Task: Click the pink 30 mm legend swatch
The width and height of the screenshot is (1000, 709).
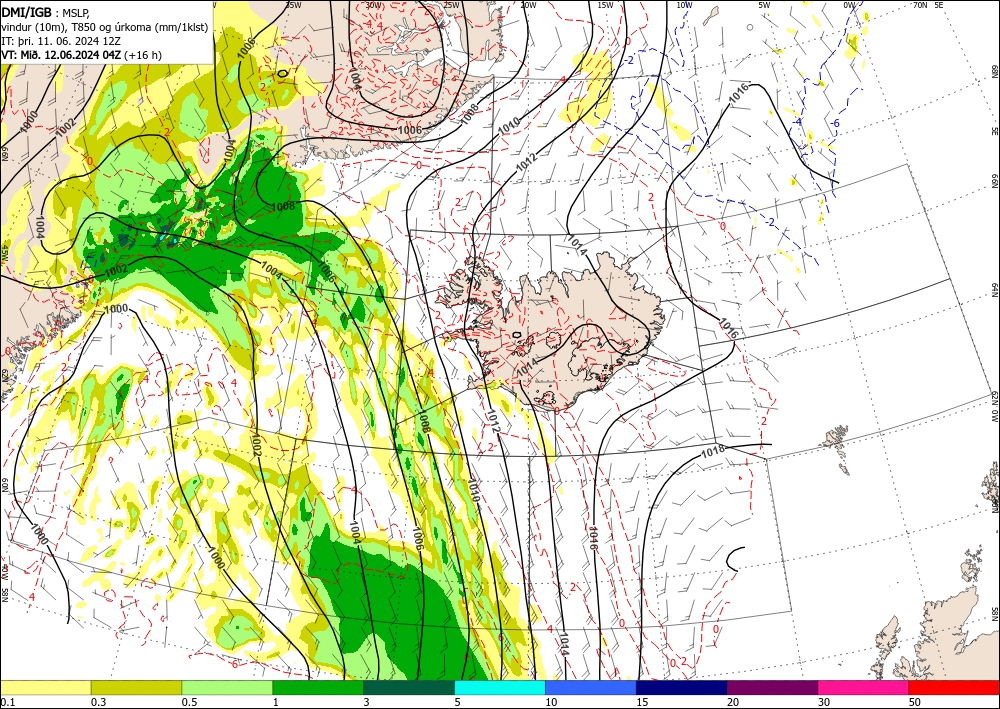Action: (864, 687)
